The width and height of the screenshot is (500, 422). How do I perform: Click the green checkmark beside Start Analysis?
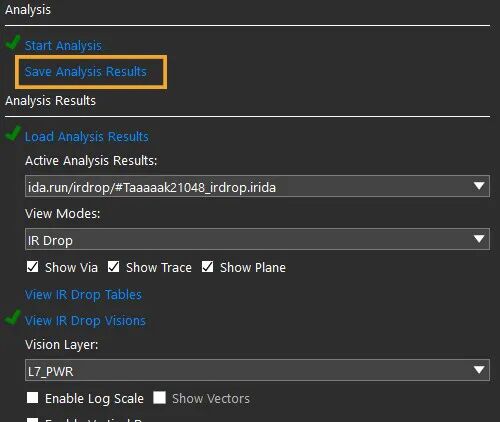click(13, 43)
